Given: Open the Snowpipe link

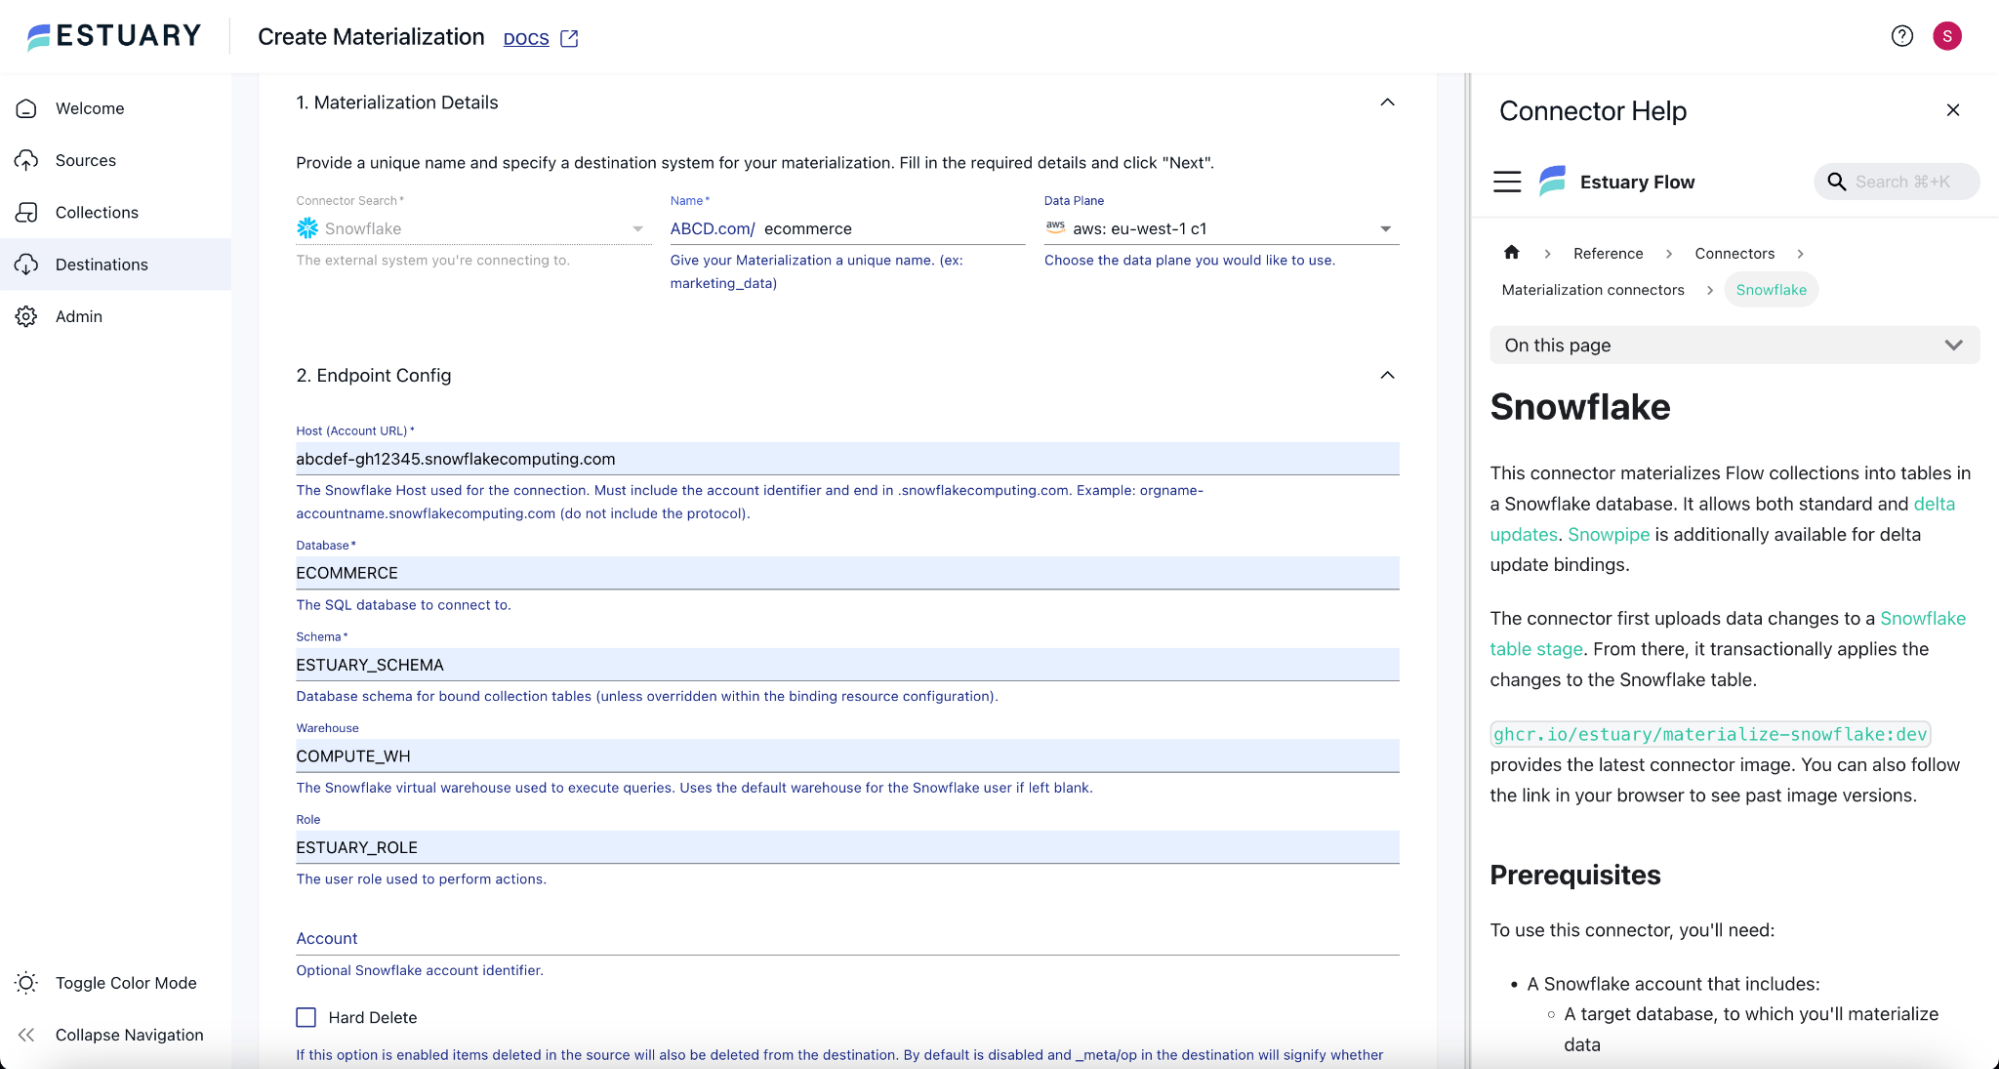Looking at the screenshot, I should coord(1608,534).
